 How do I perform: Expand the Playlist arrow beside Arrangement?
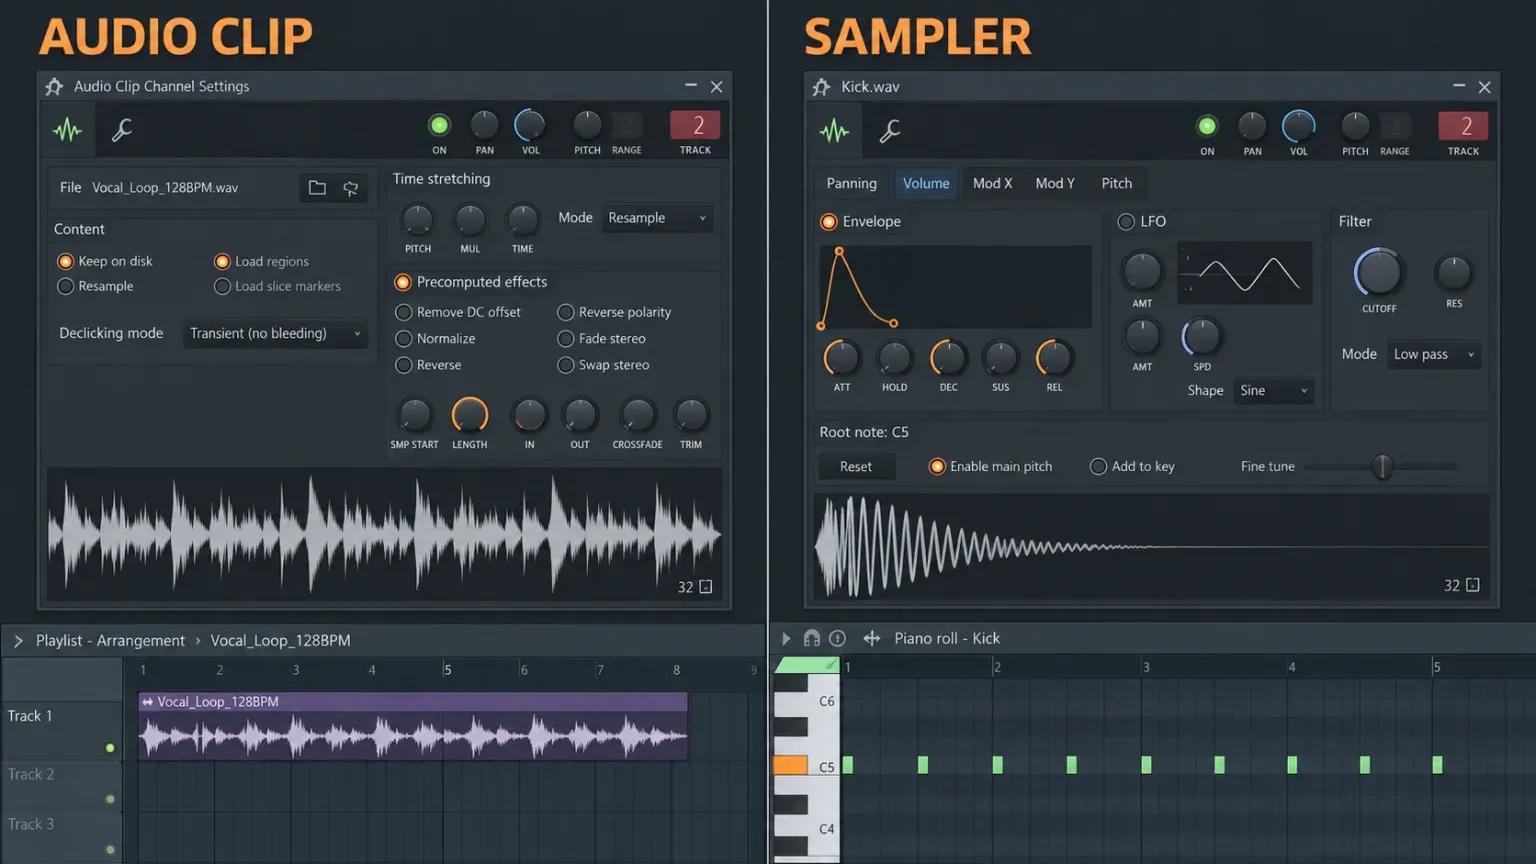[x=18, y=641]
